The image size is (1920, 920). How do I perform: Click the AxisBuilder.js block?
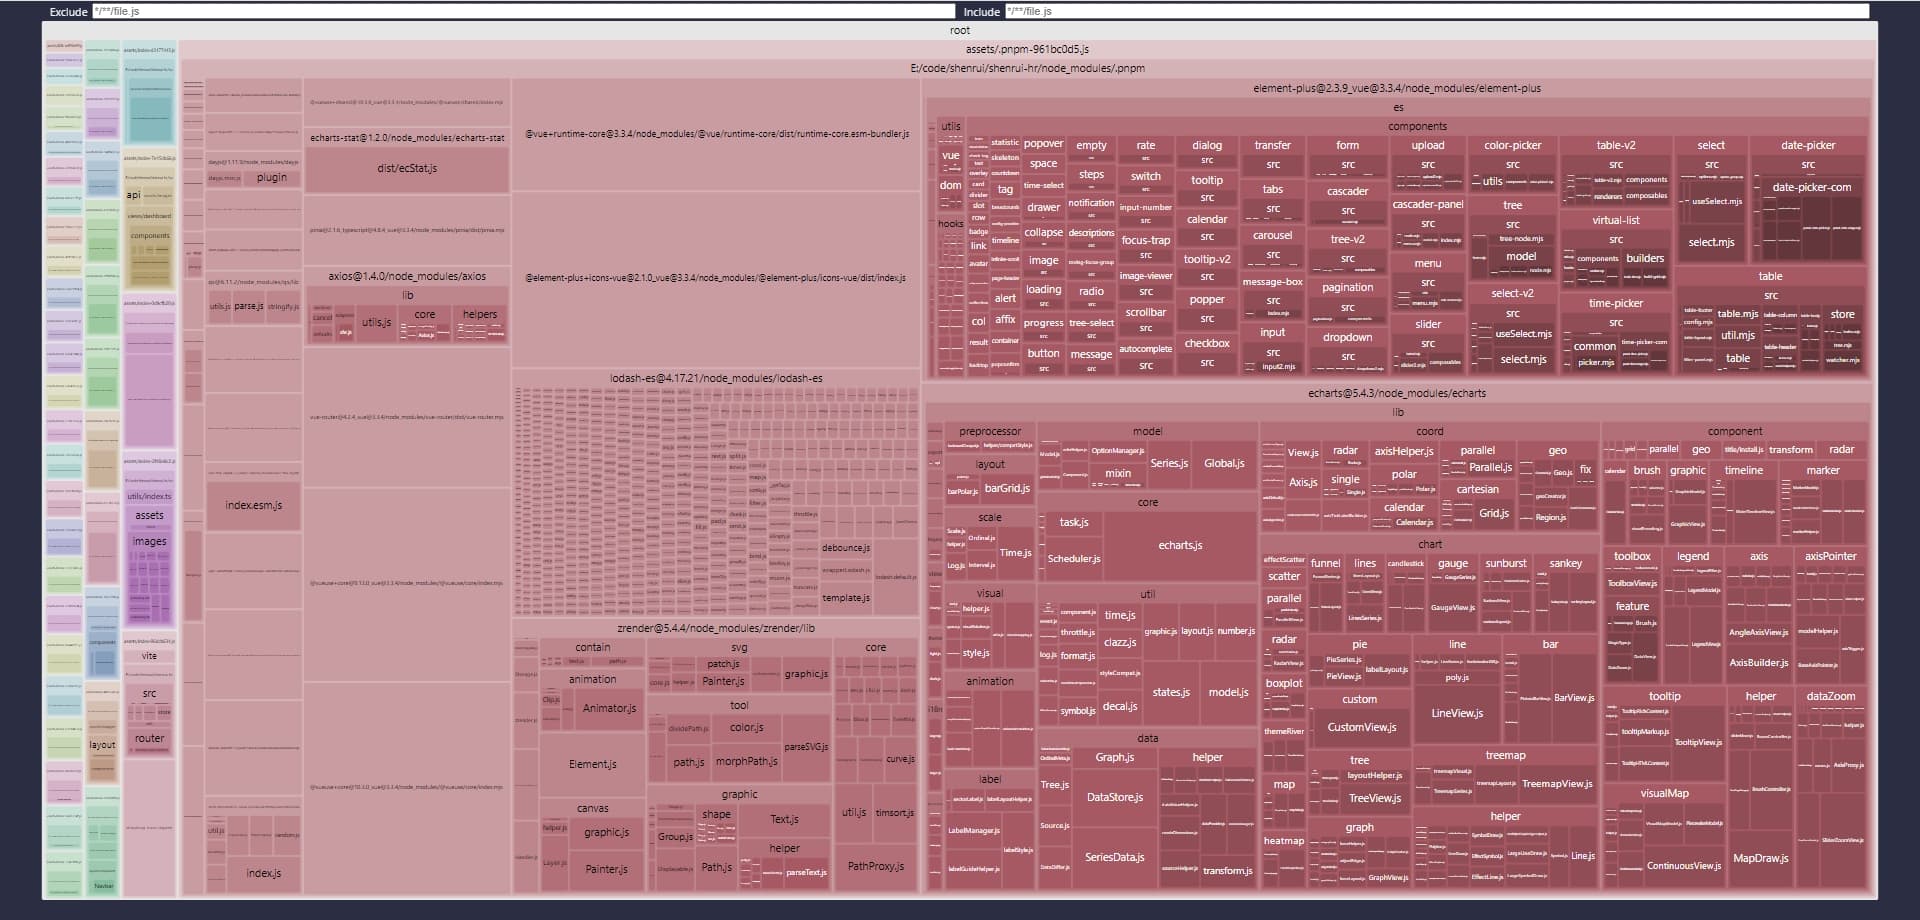[1758, 662]
